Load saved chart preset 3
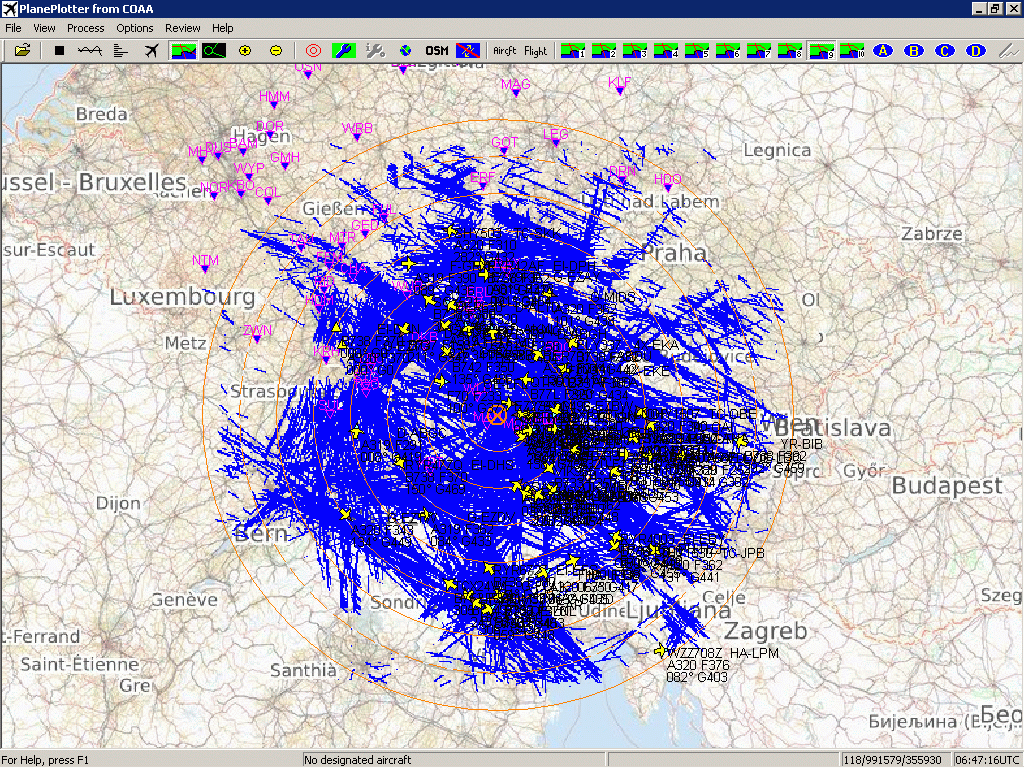1024x768 pixels. pos(635,50)
